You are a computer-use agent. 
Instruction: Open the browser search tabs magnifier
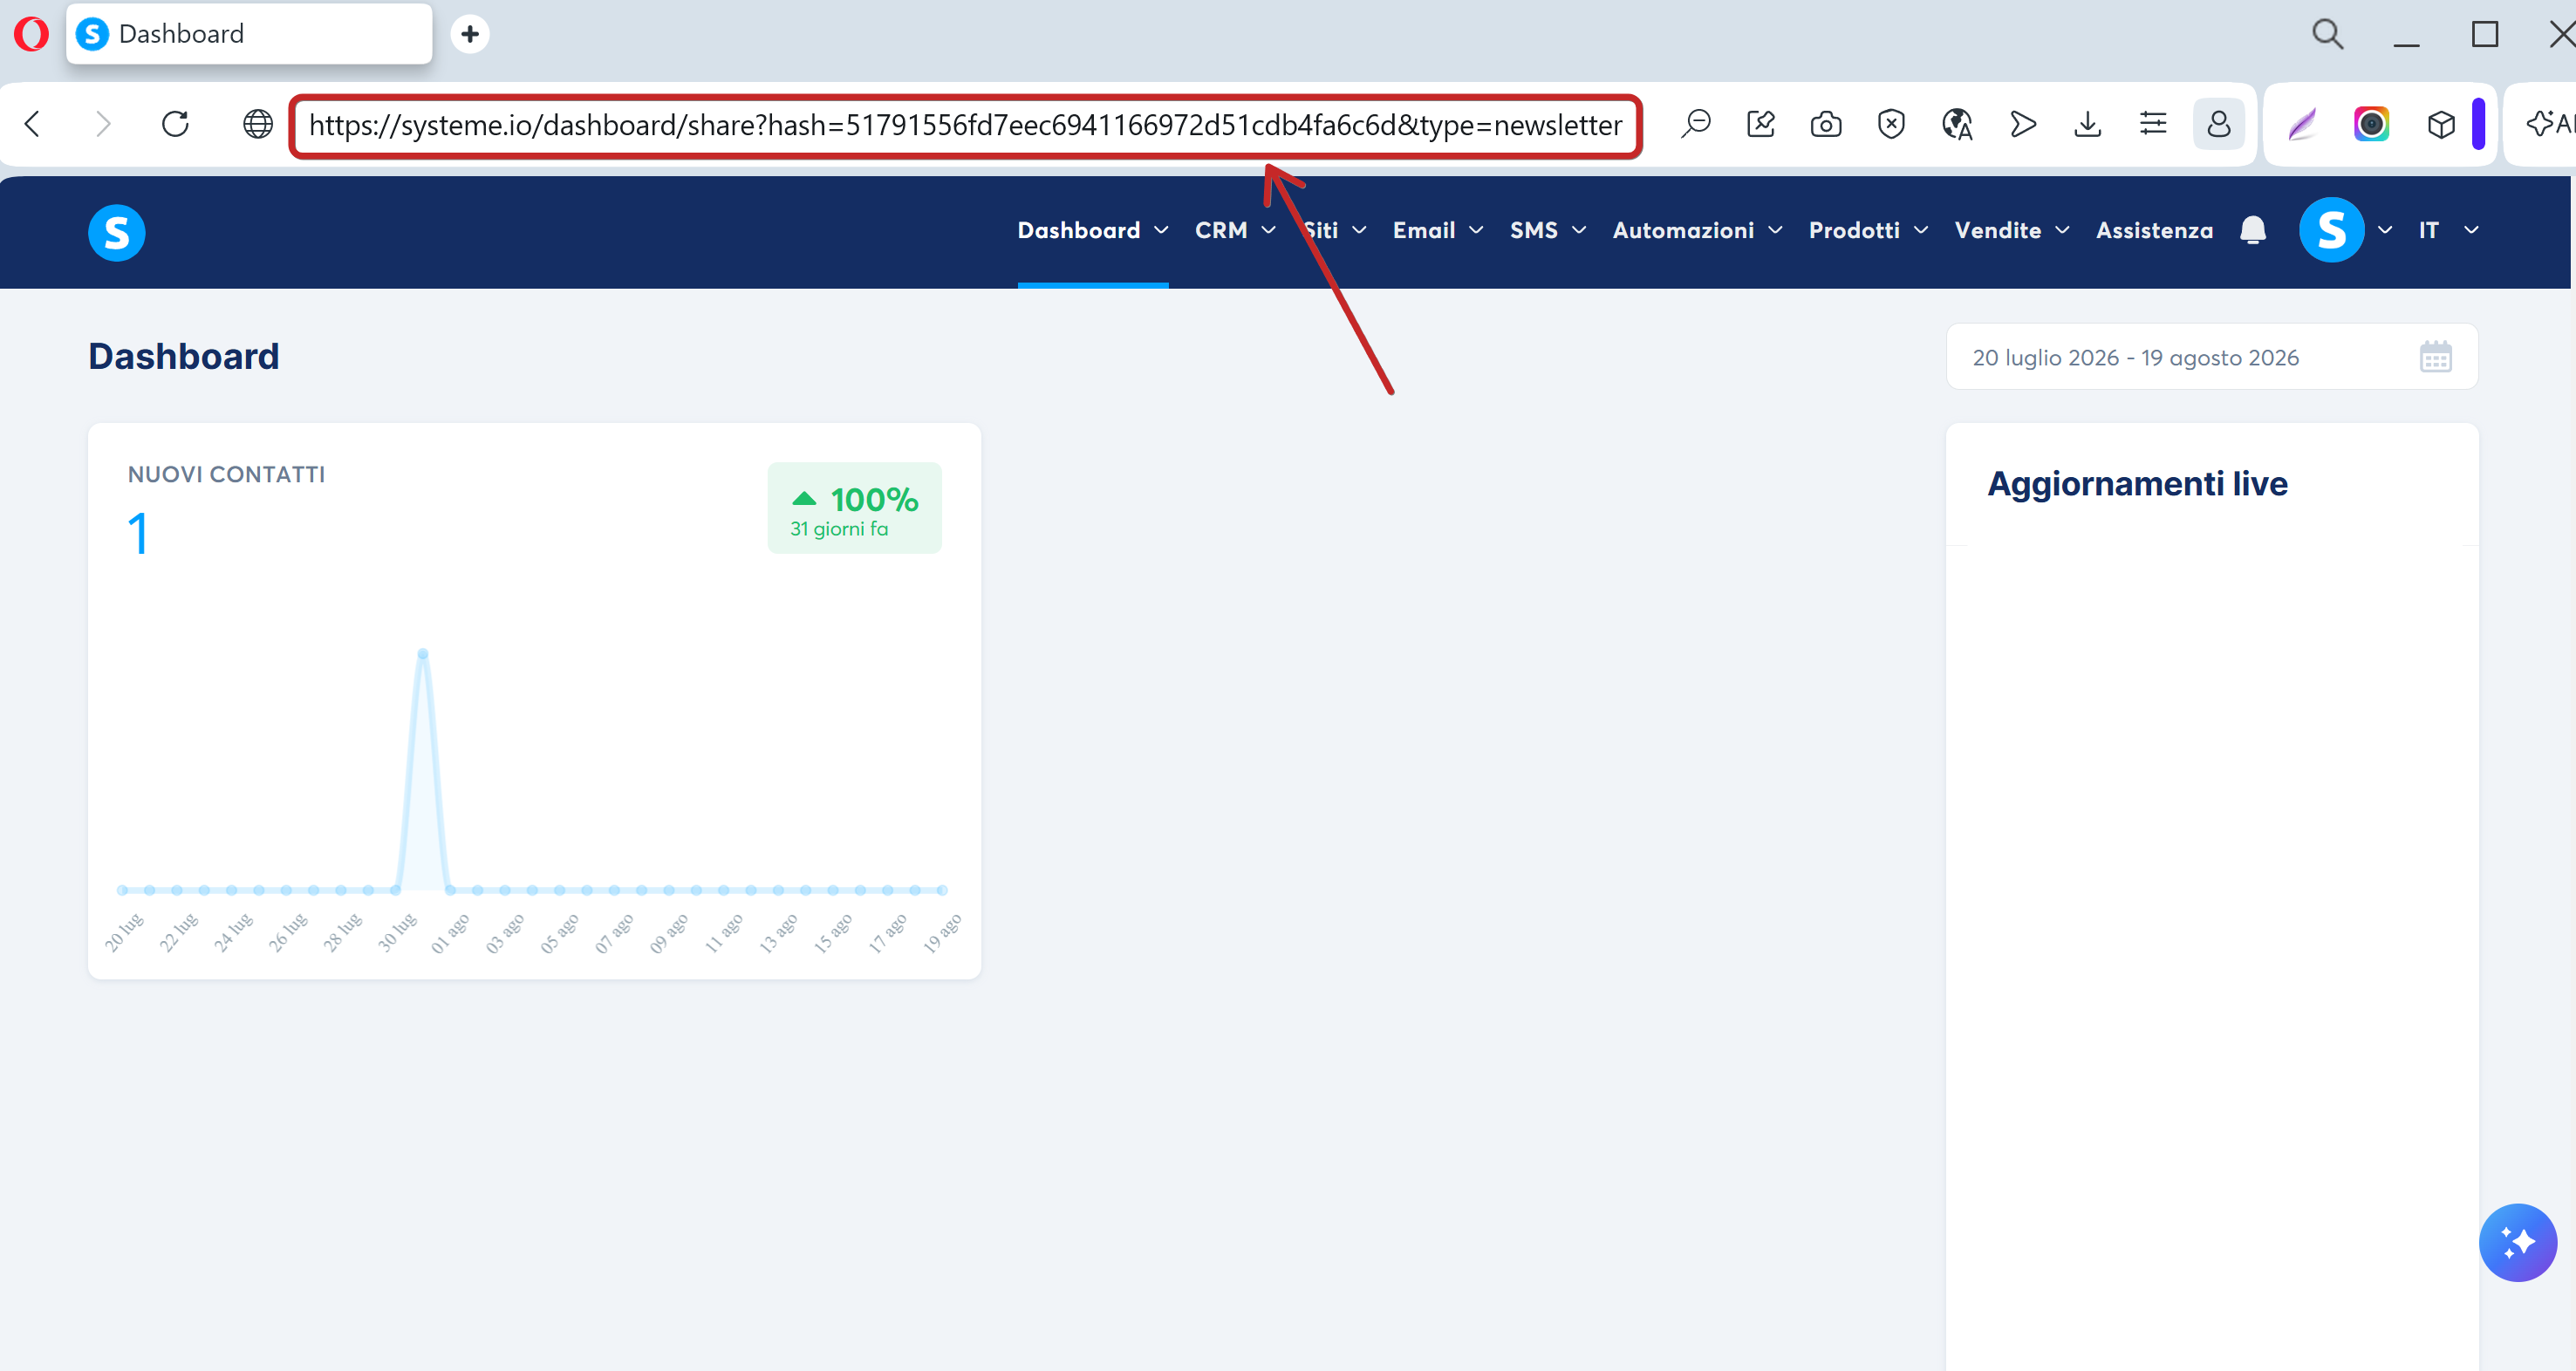point(2327,34)
